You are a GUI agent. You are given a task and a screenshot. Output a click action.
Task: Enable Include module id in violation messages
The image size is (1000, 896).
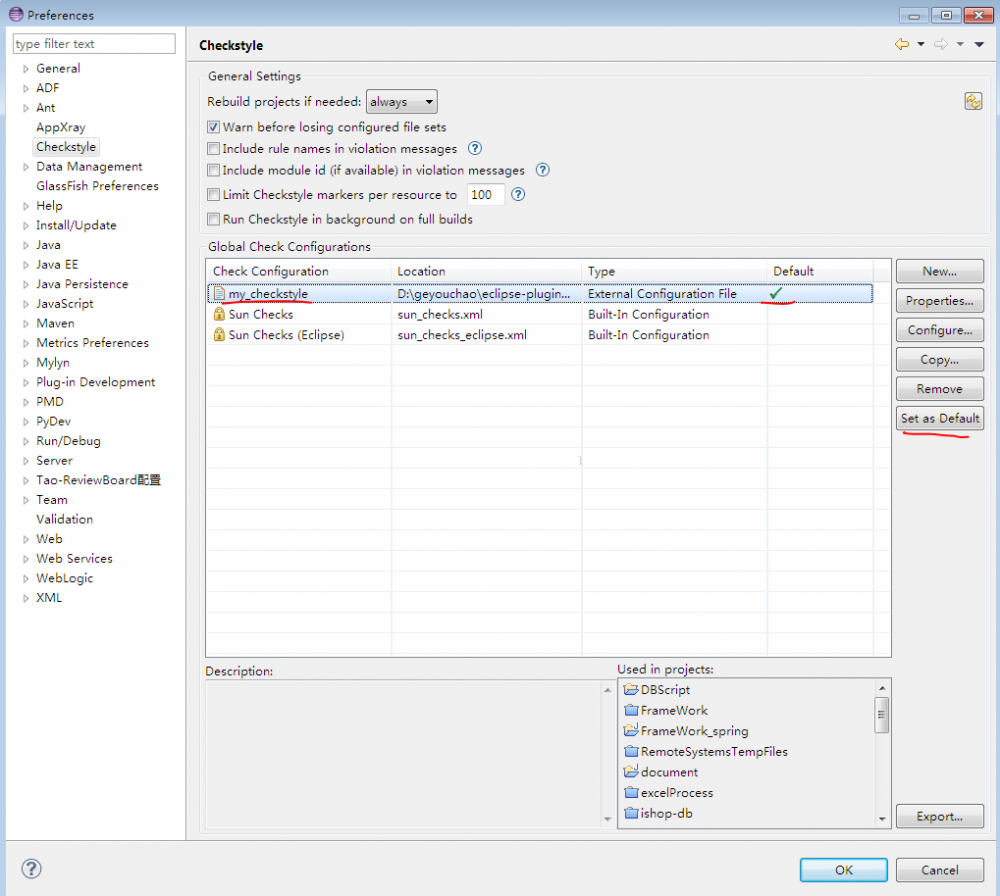coord(214,170)
